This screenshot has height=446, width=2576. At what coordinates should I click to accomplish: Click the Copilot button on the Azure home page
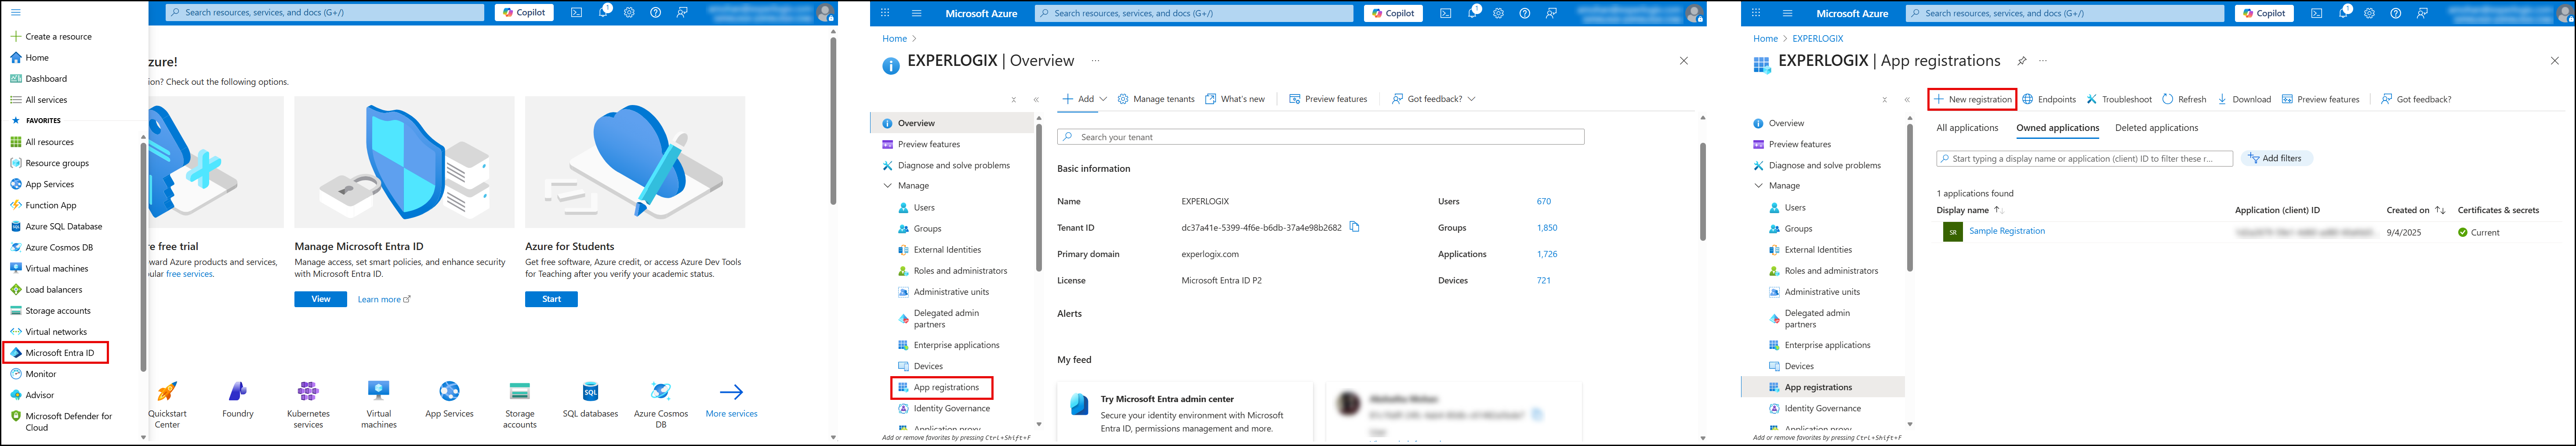pos(524,13)
